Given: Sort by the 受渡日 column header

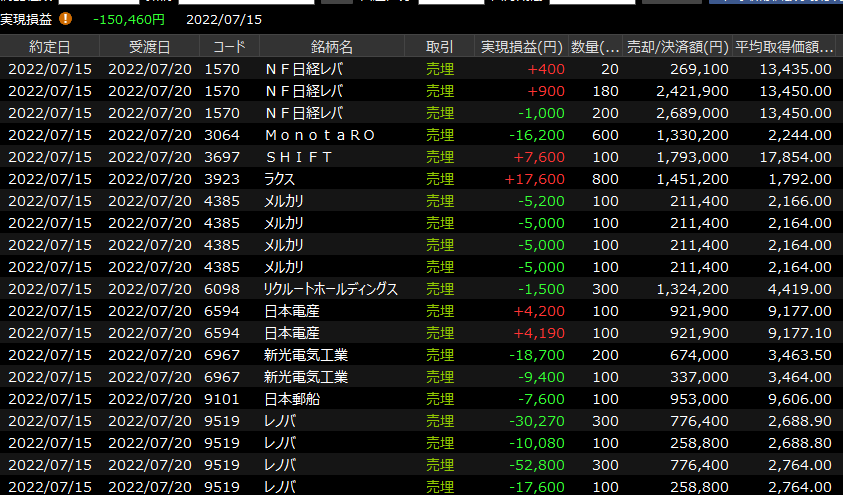Looking at the screenshot, I should click(150, 47).
